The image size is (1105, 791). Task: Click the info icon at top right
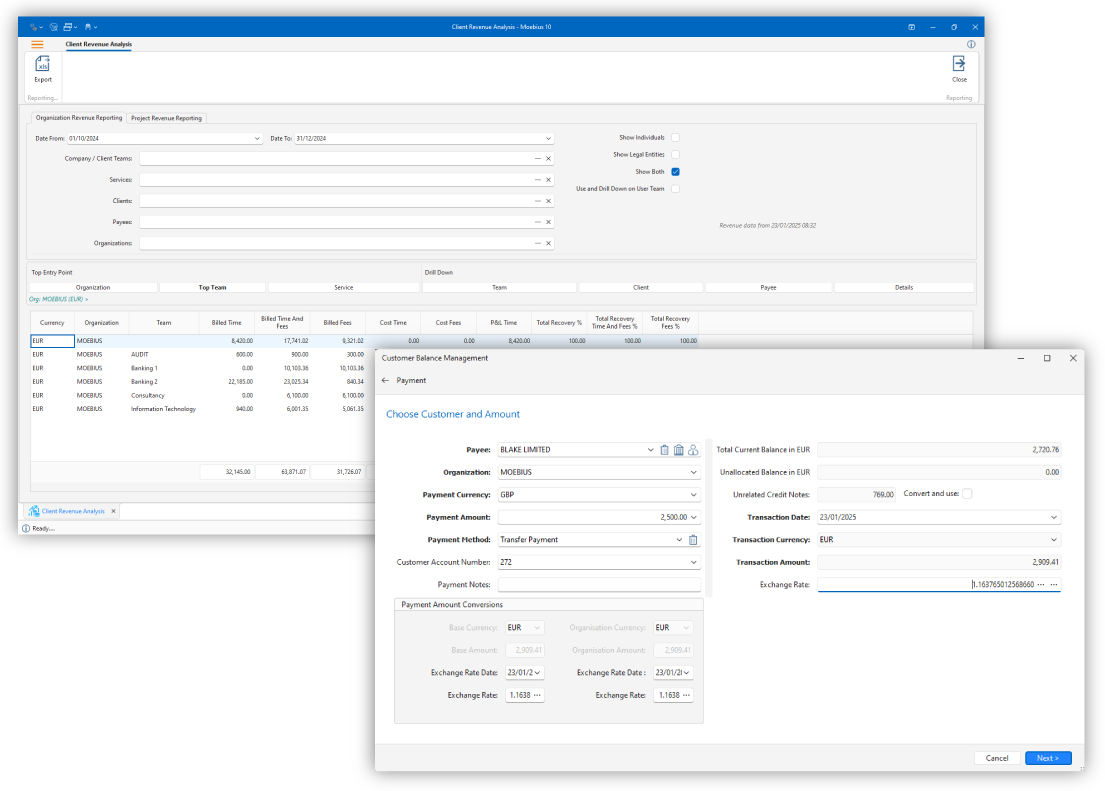tap(970, 45)
